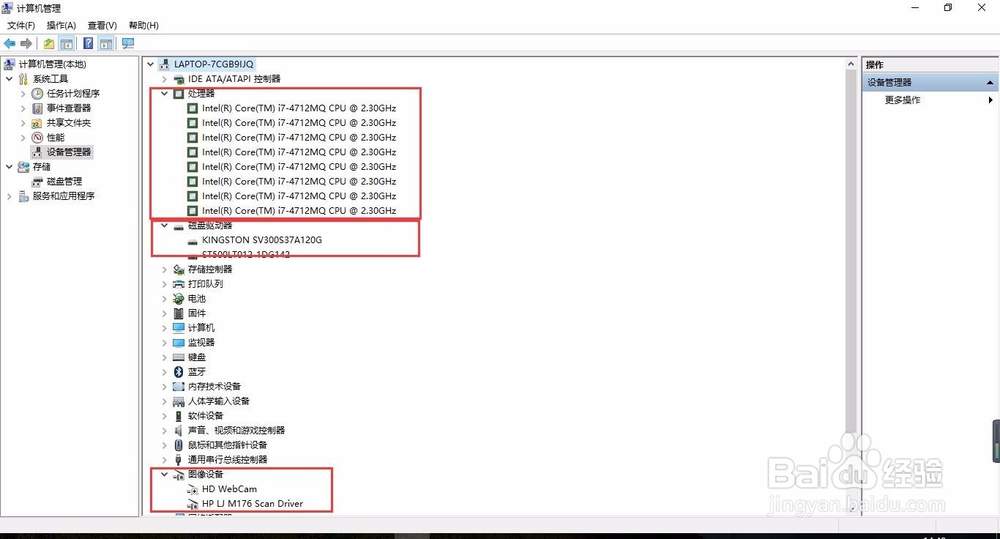The width and height of the screenshot is (1000, 539).
Task: Expand the 内存技术设备 node
Action: 165,387
